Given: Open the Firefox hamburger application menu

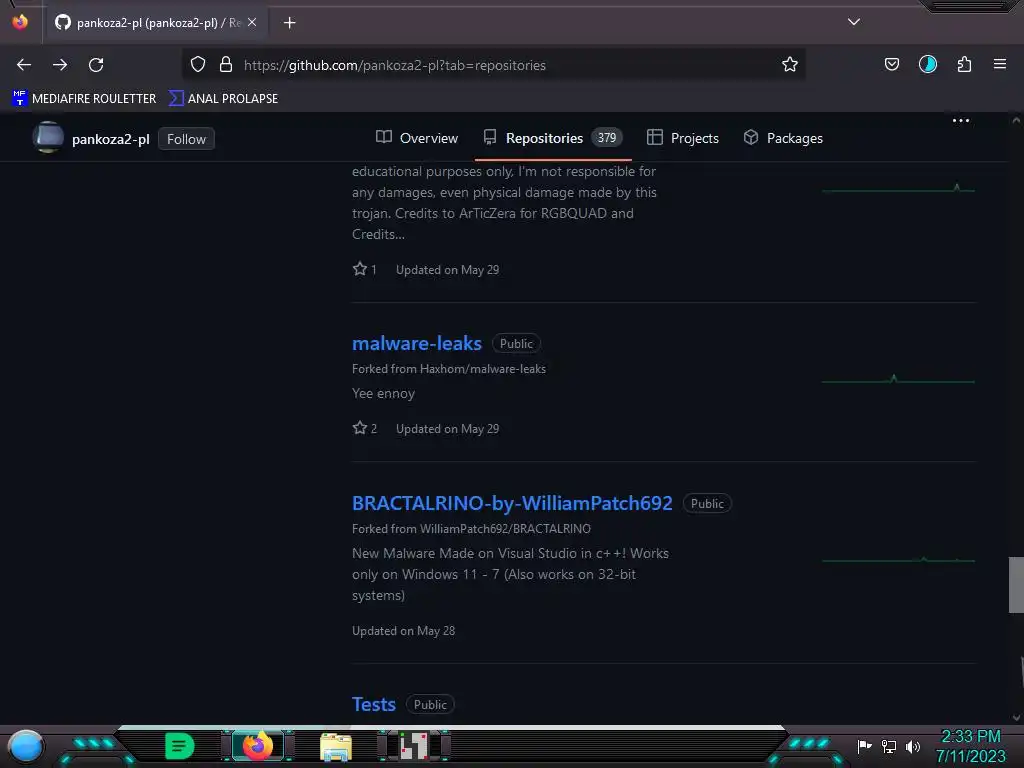Looking at the screenshot, I should coord(999,64).
